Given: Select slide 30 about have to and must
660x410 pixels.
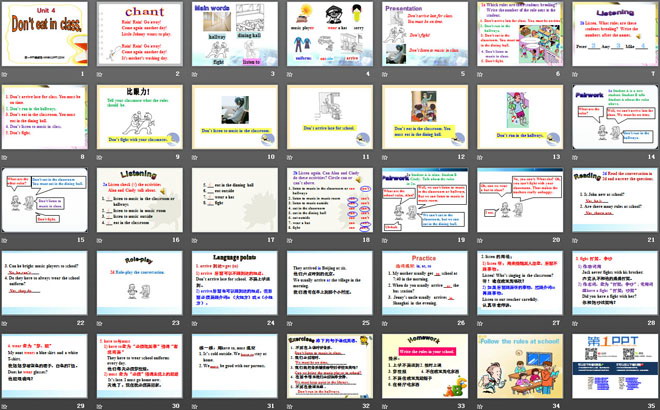Looking at the screenshot, I should [x=140, y=366].
